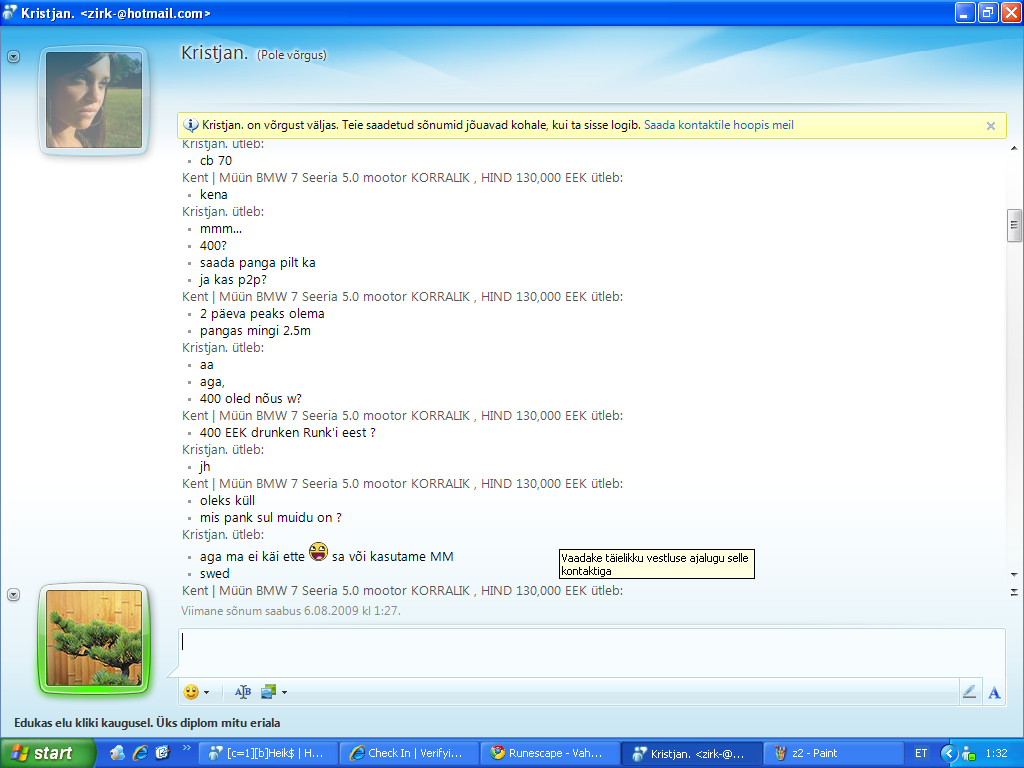Switch to Runescape Chrome taskbar window

coord(548,753)
